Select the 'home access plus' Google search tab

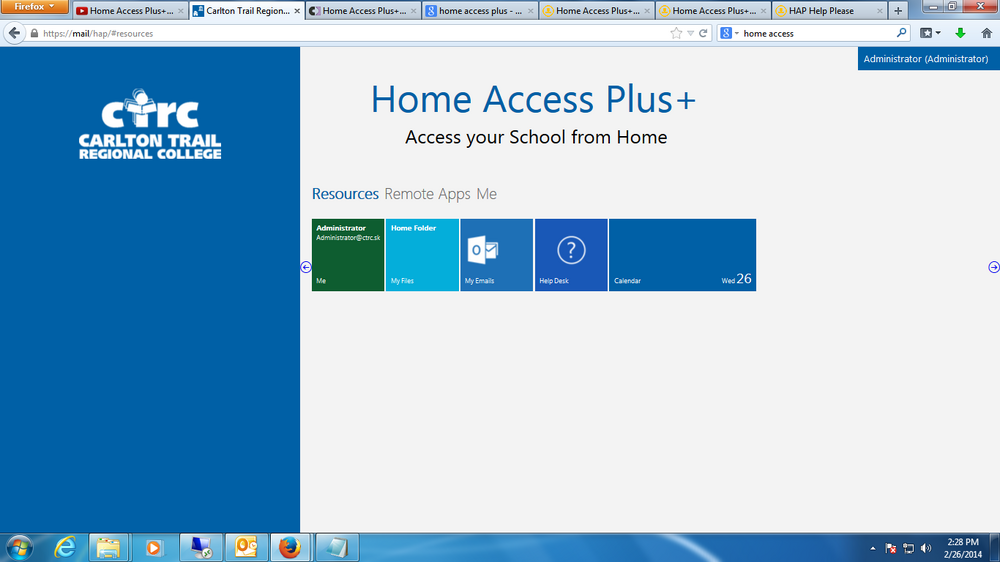point(480,11)
